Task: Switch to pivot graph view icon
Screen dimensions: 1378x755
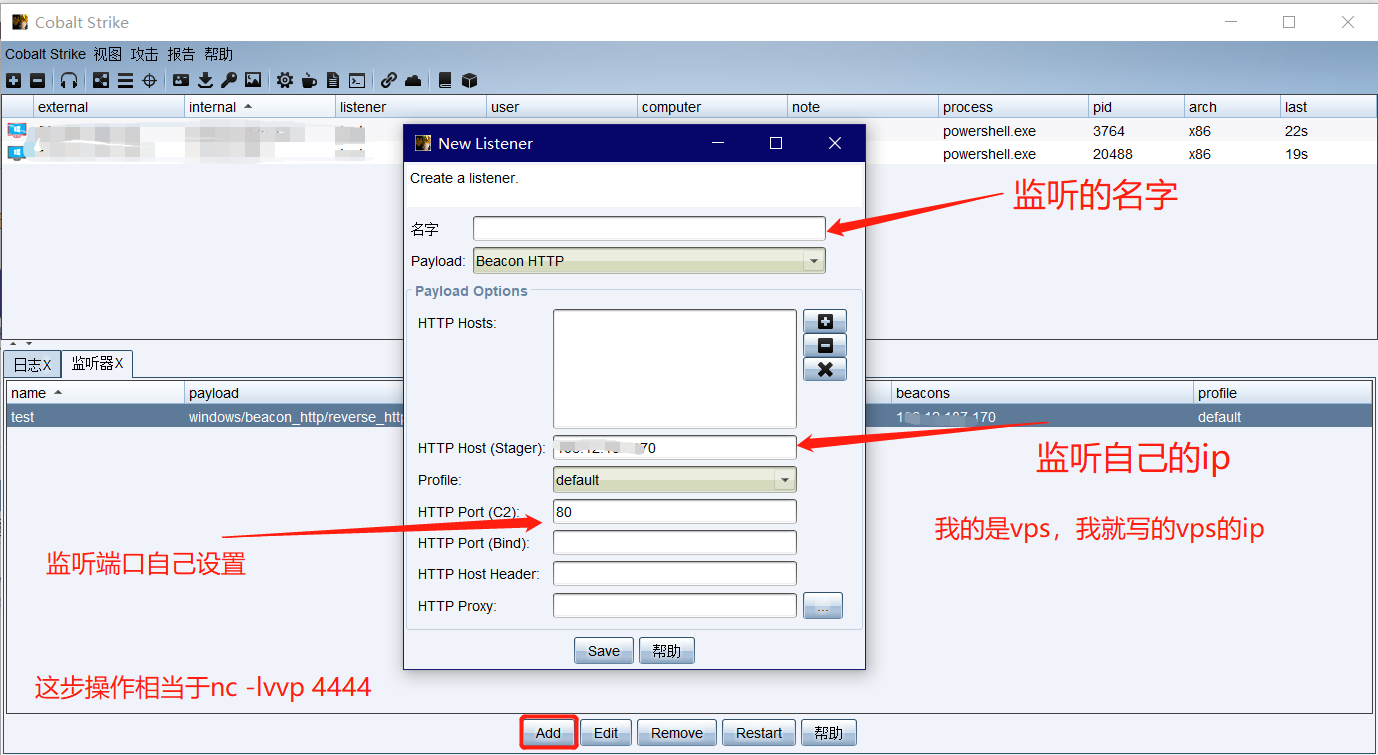Action: (101, 80)
